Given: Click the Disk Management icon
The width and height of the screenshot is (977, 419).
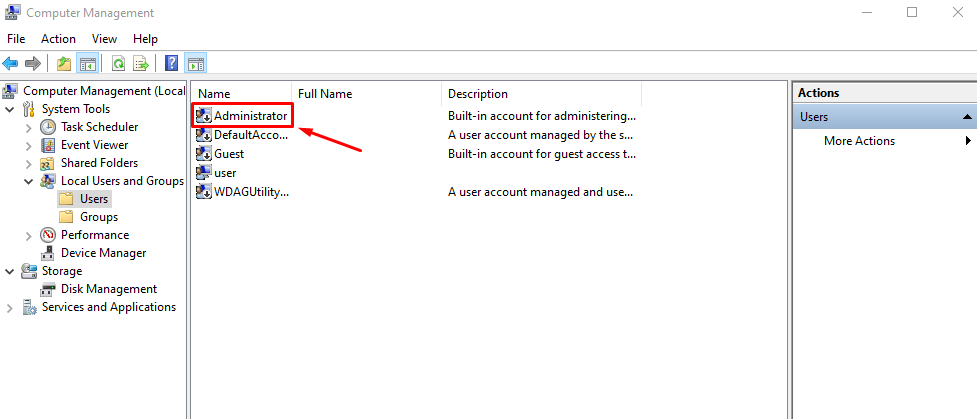Looking at the screenshot, I should pos(47,289).
